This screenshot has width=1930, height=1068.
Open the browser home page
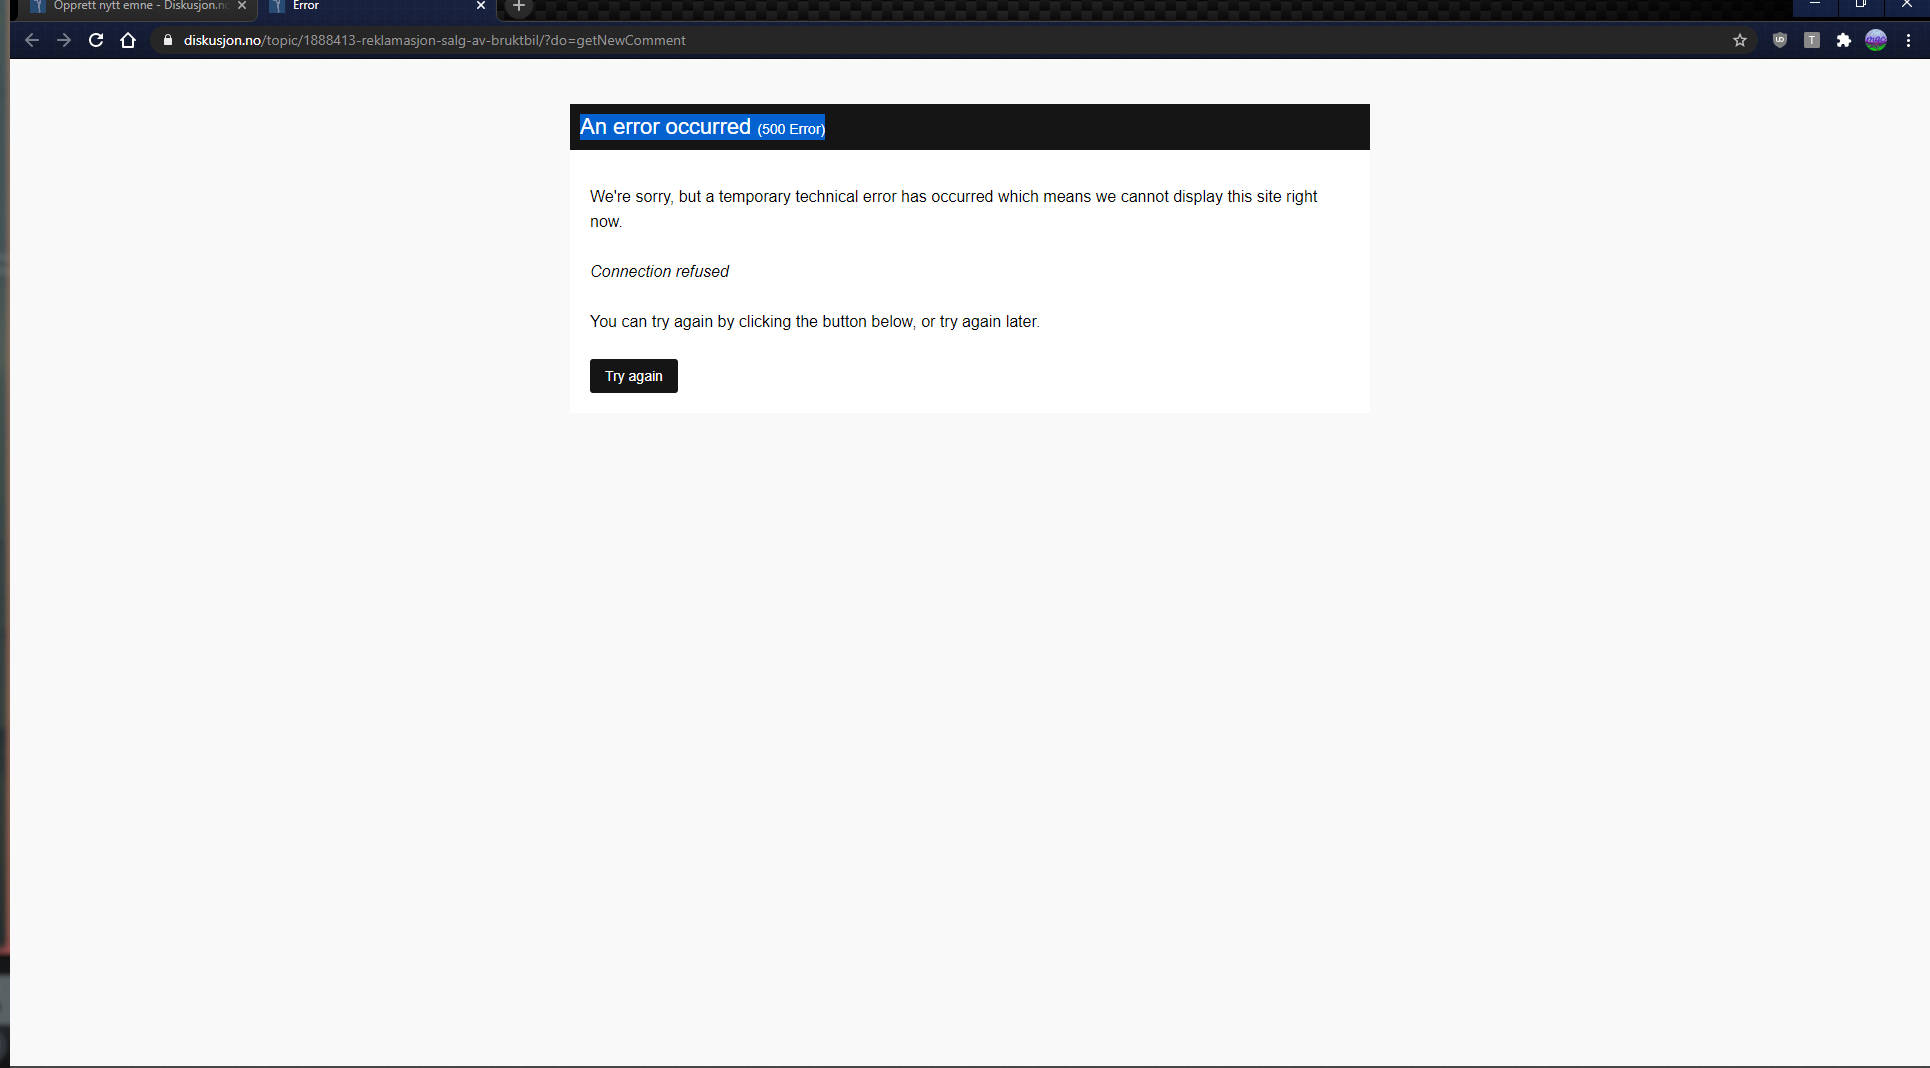click(x=128, y=40)
